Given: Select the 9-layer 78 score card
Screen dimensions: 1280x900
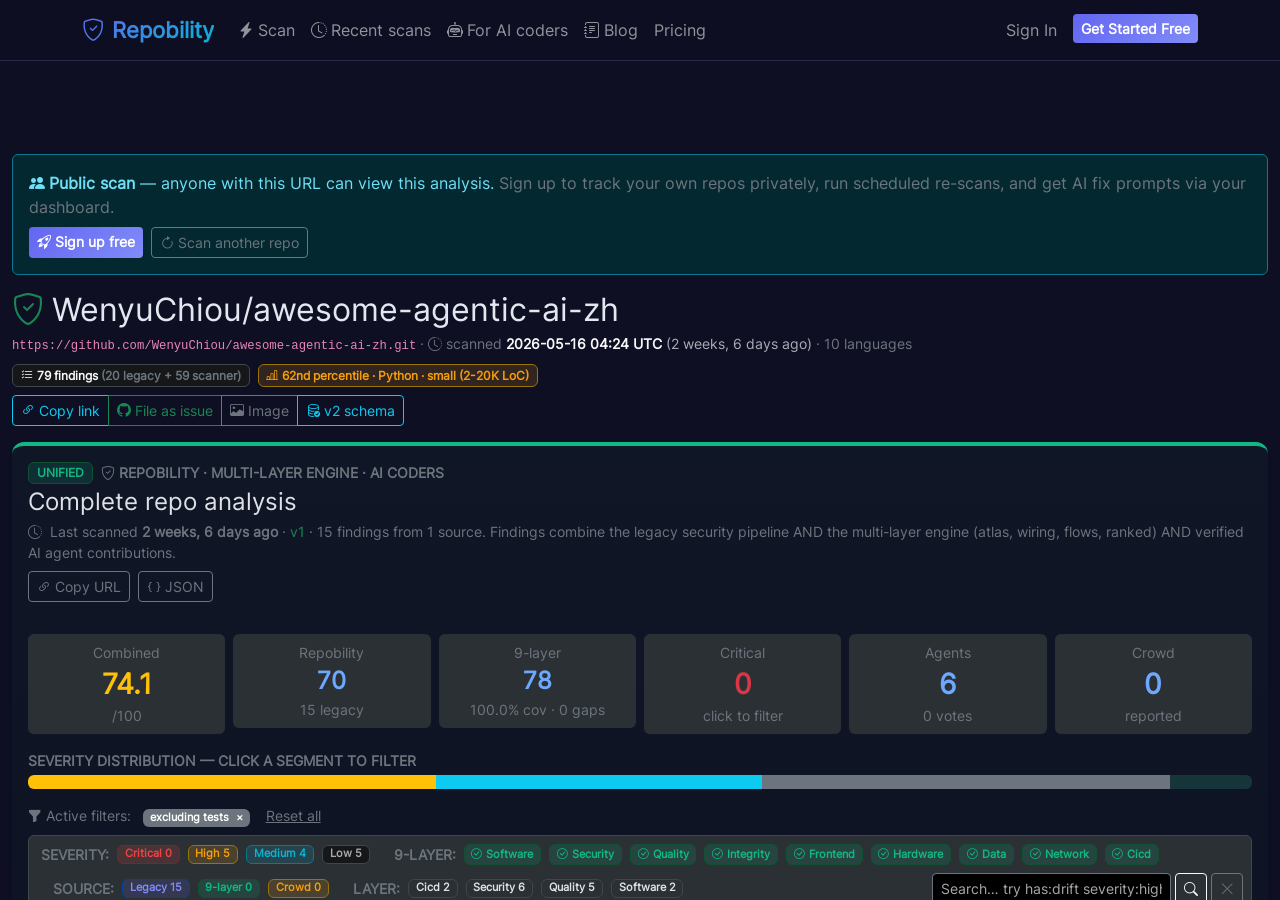Looking at the screenshot, I should (537, 681).
